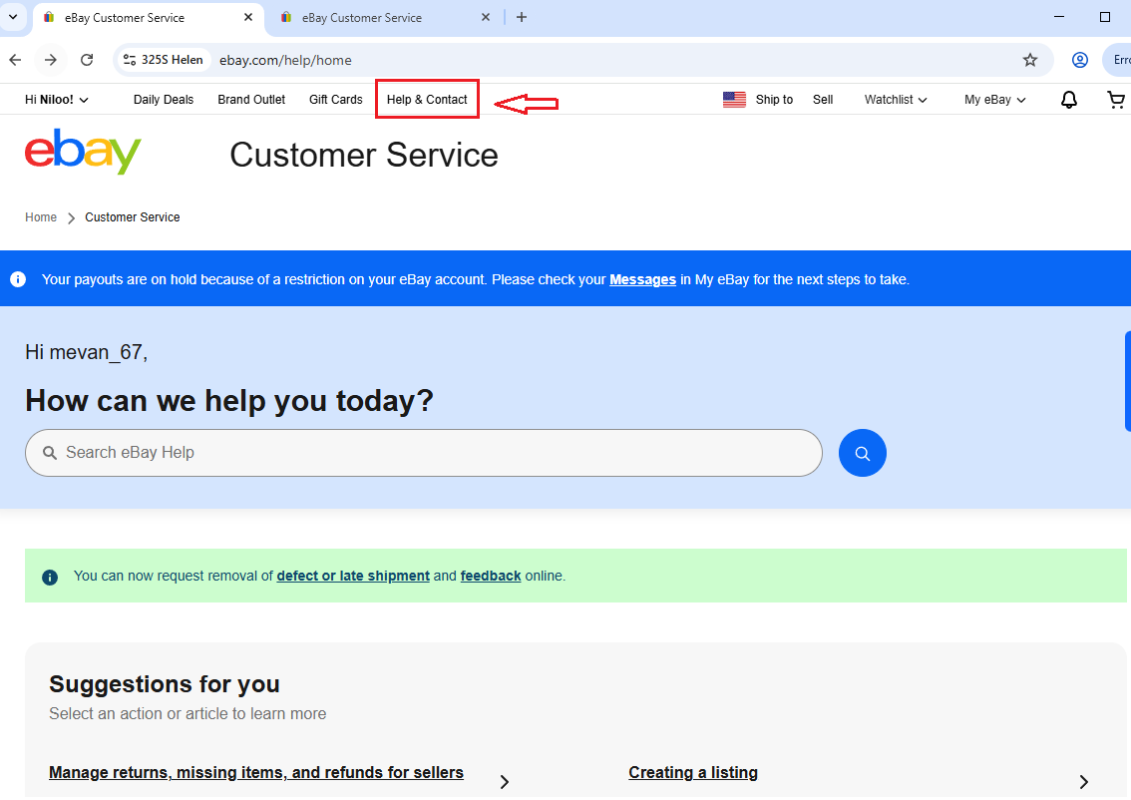1131x800 pixels.
Task: Click the Suggestions for you heading
Action: tap(164, 684)
